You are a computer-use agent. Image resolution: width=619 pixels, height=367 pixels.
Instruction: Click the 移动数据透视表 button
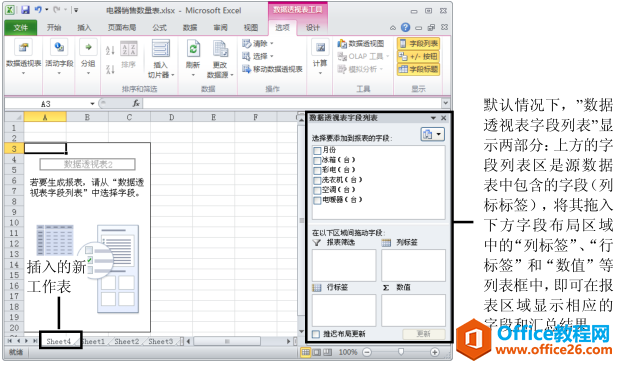pos(272,69)
